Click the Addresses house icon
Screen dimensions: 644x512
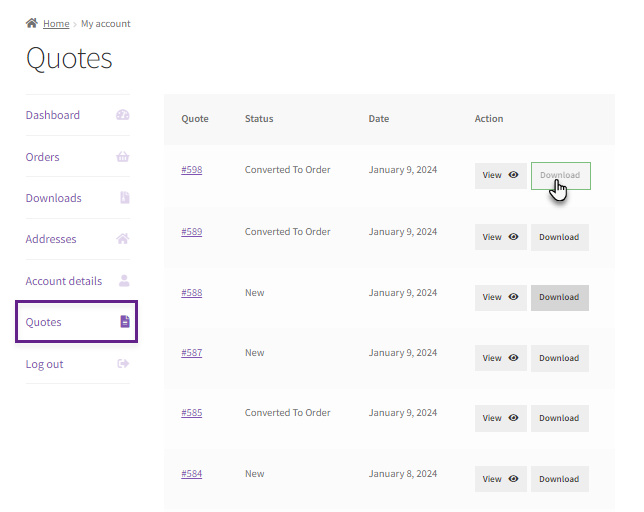[122, 239]
